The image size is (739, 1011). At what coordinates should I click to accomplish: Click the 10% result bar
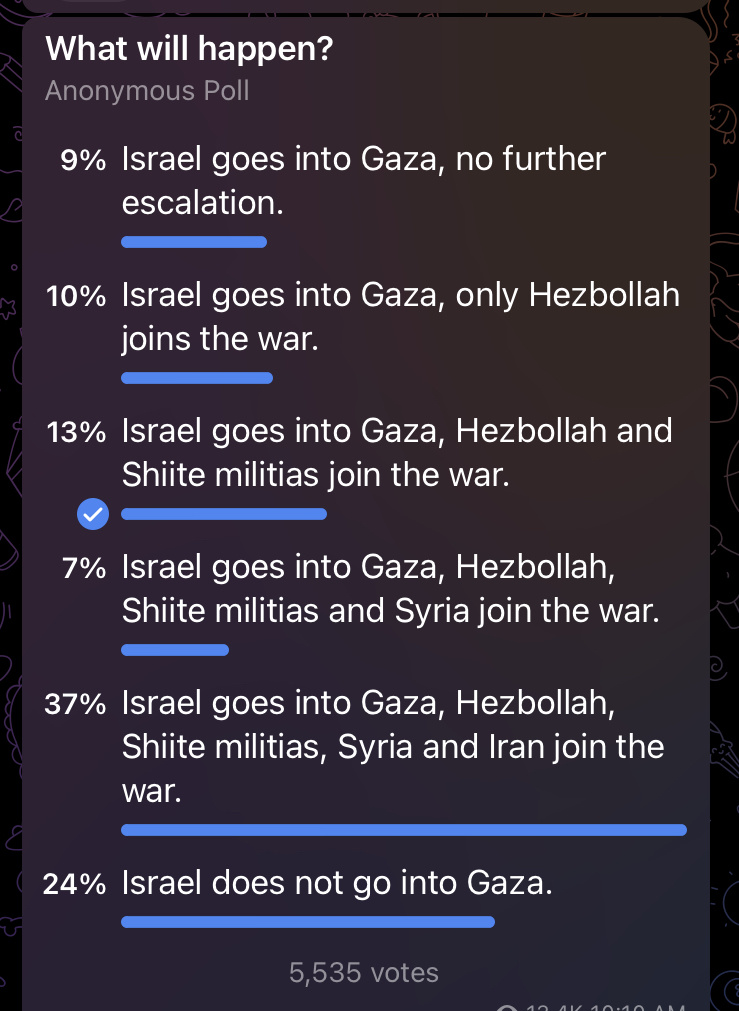(x=197, y=378)
